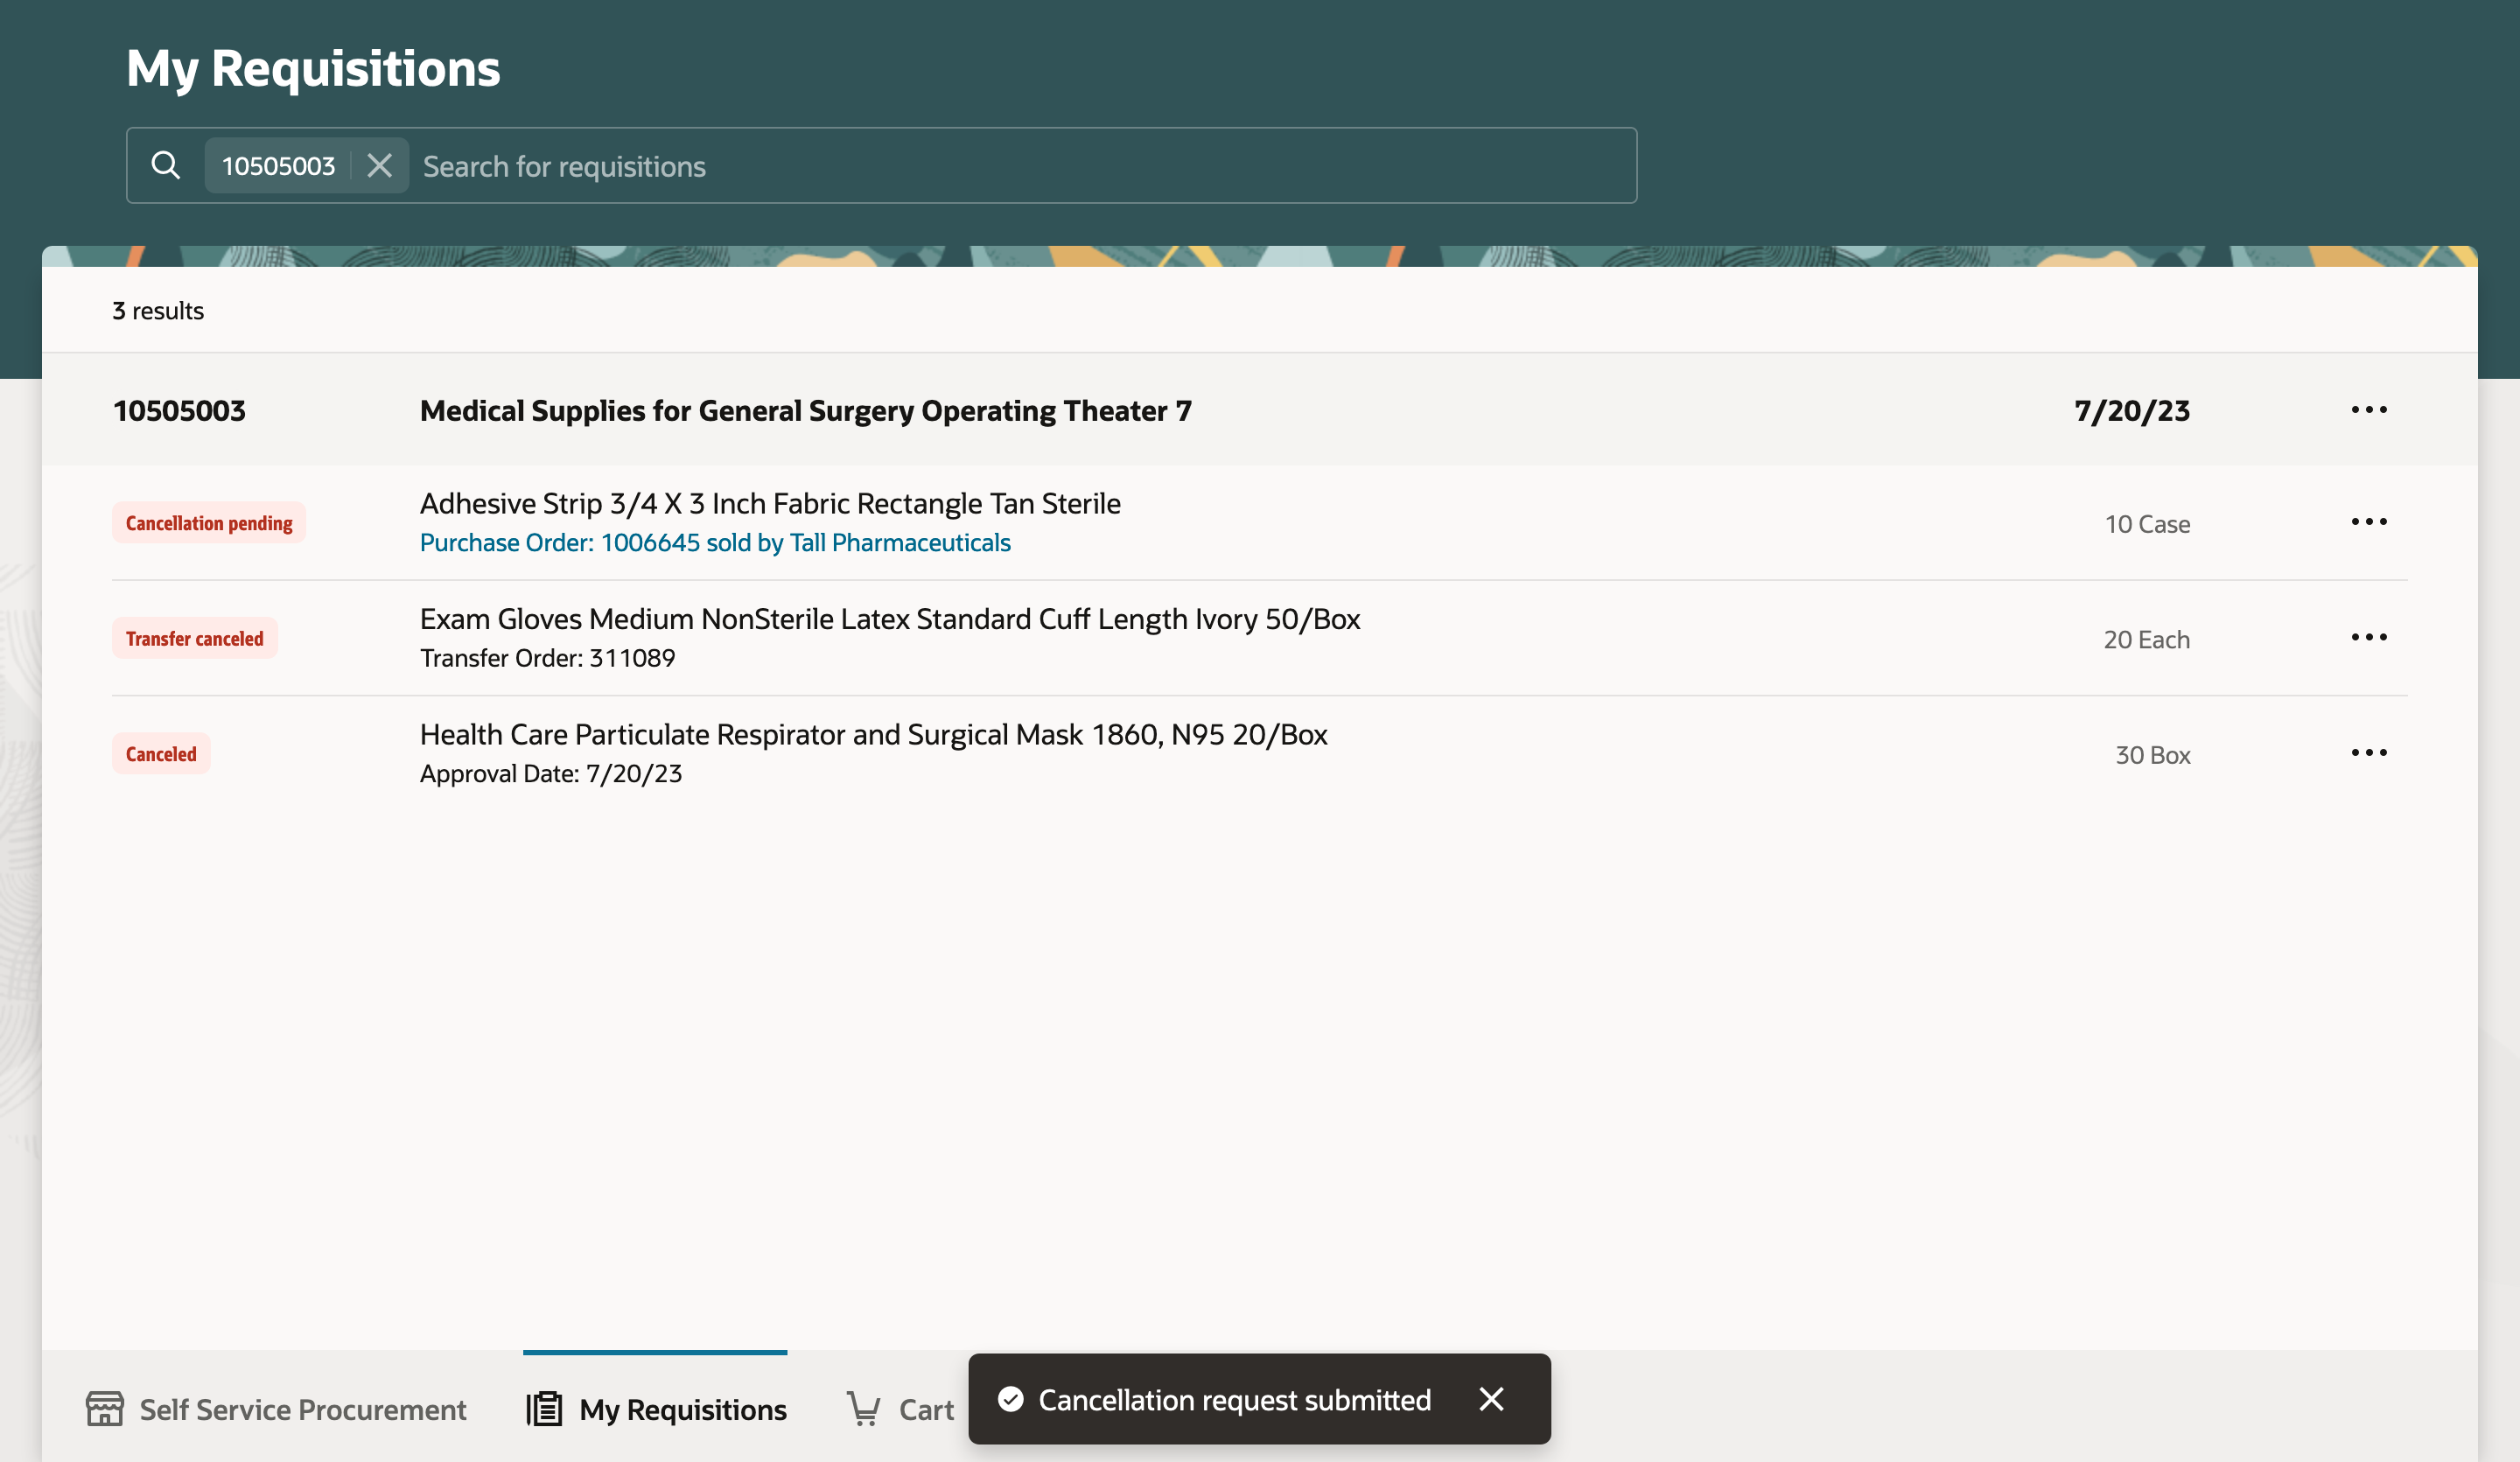Open actions menu for Surgical Mask line

coord(2368,753)
